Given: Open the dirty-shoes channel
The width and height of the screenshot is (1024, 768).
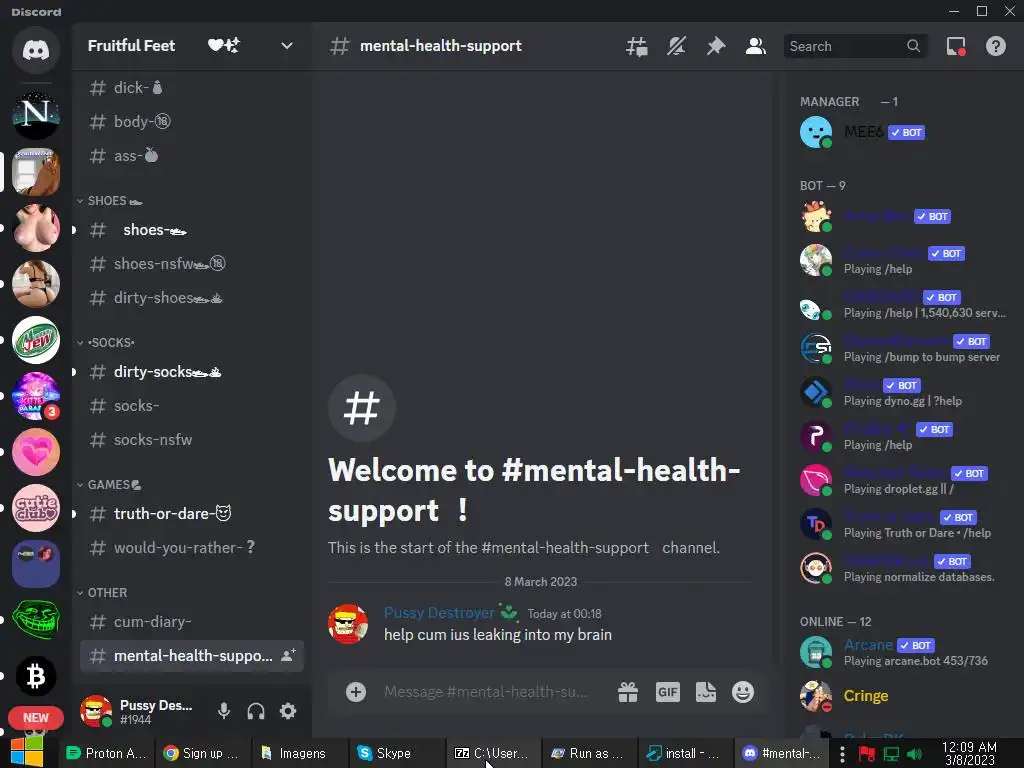Looking at the screenshot, I should coord(192,298).
